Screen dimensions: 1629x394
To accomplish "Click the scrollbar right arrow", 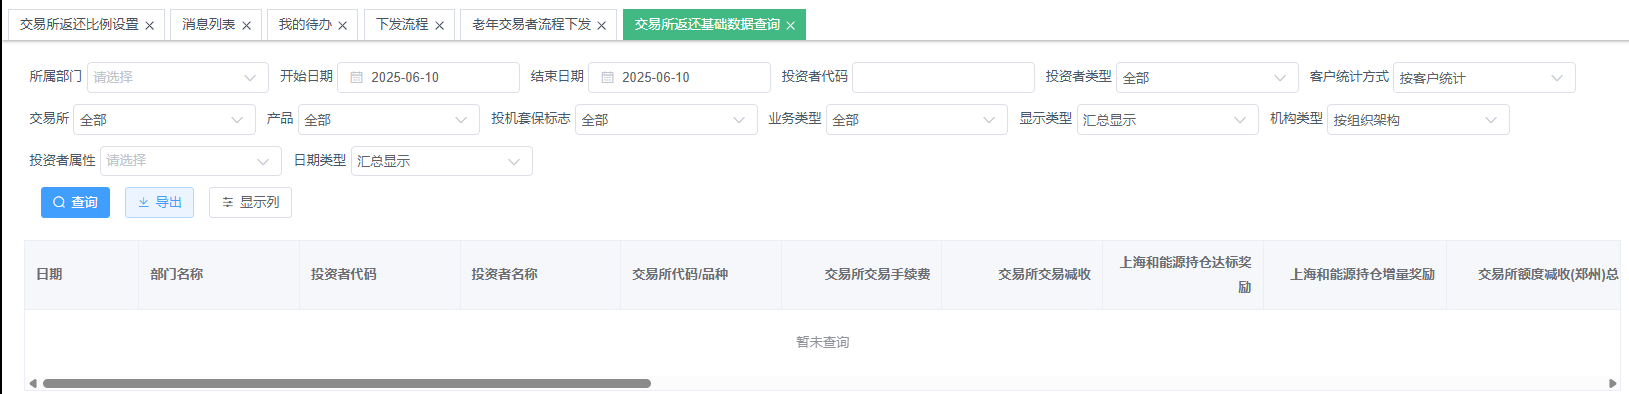I will 1612,383.
